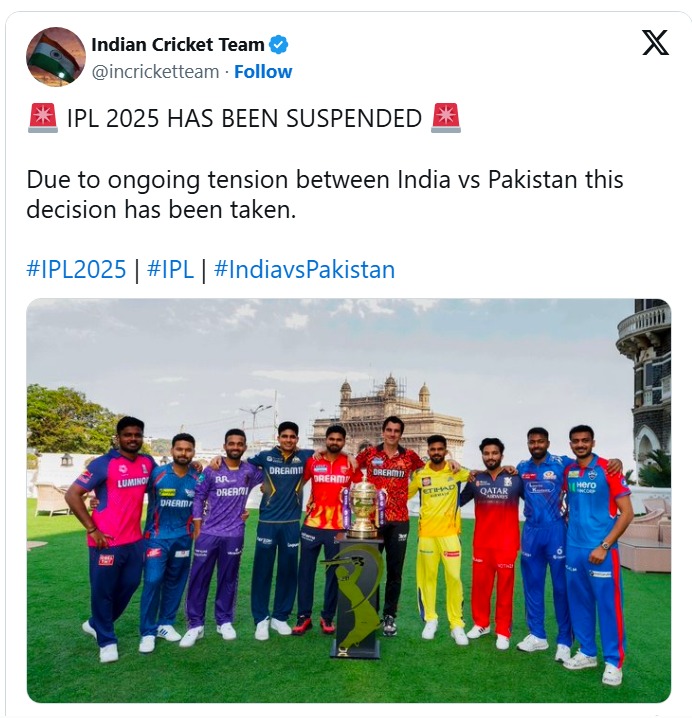Open the #IPL2025 hashtag
This screenshot has height=718, width=692.
pos(76,269)
